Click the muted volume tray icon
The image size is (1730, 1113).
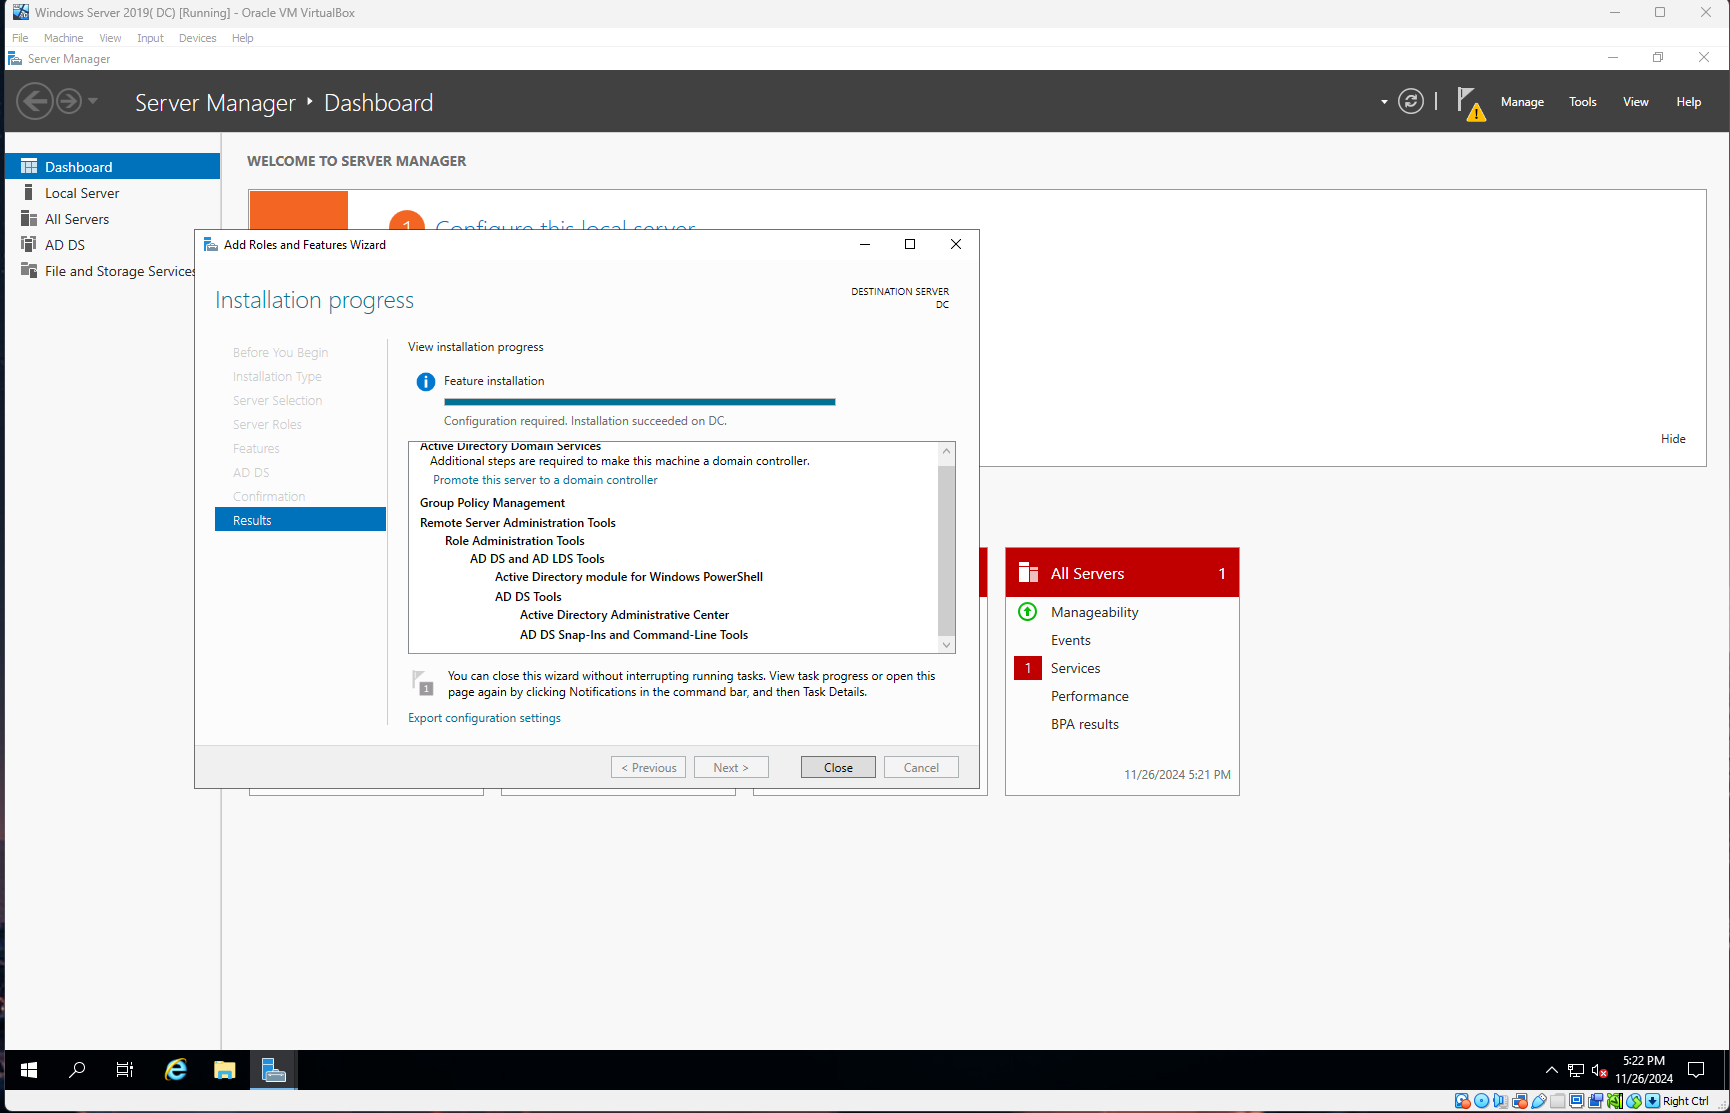[x=1599, y=1070]
